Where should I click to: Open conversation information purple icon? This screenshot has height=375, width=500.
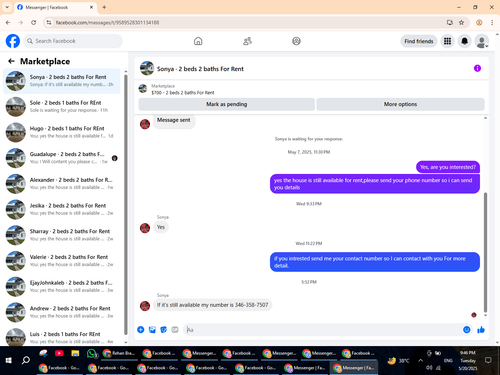[477, 68]
